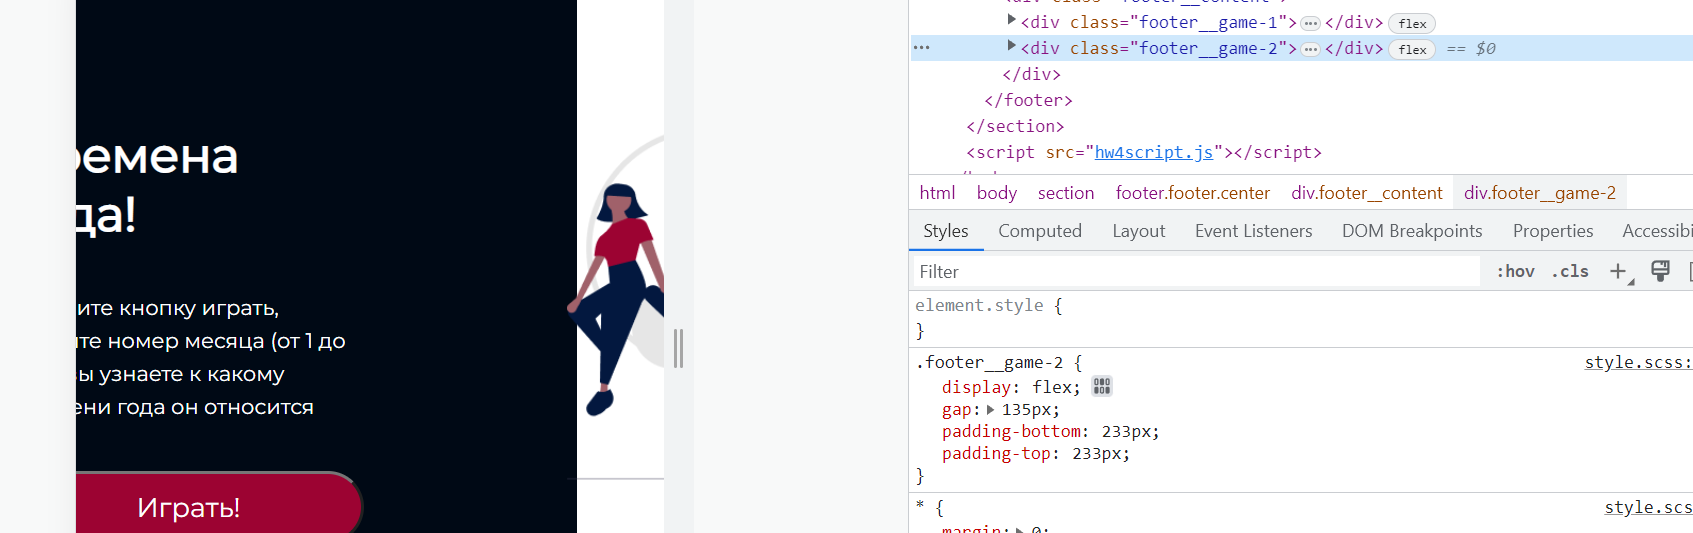Toggle :hov element state panel

pyautogui.click(x=1515, y=271)
